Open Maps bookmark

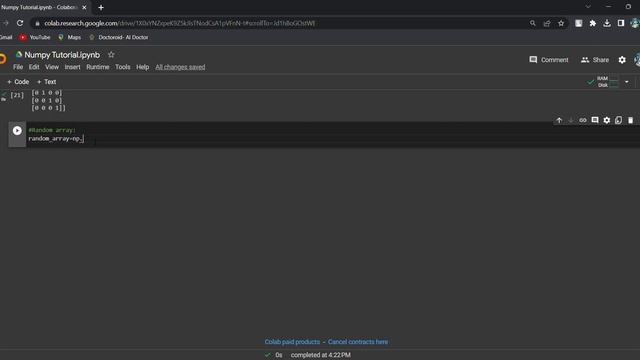(x=69, y=37)
